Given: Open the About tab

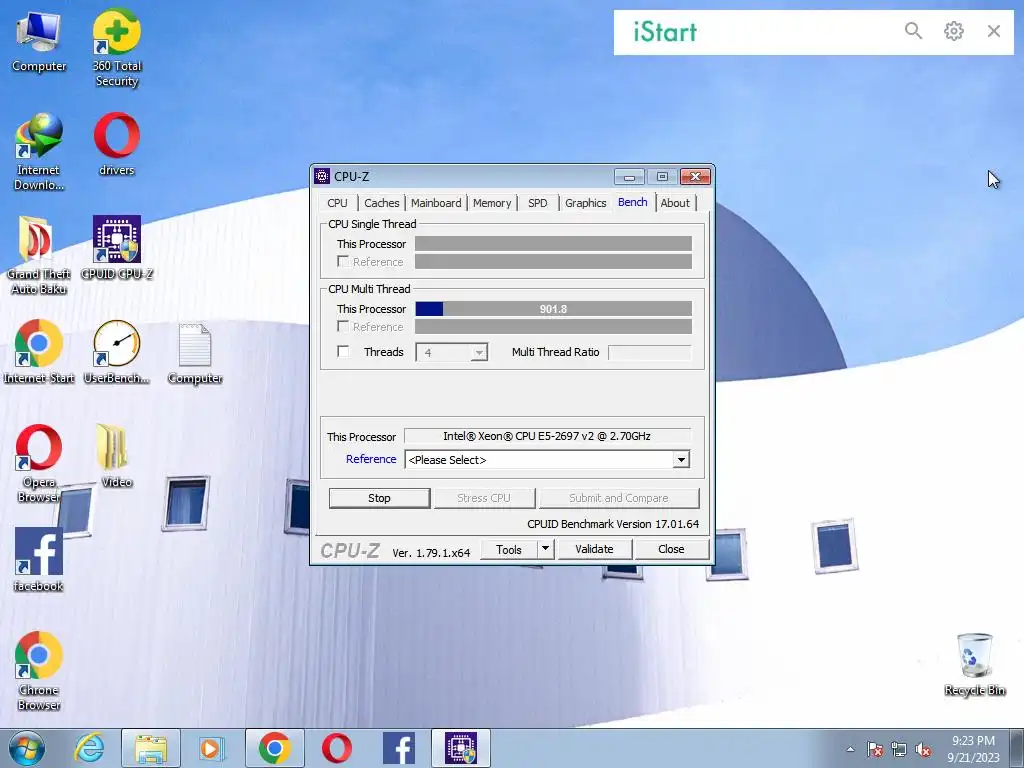Looking at the screenshot, I should [675, 203].
